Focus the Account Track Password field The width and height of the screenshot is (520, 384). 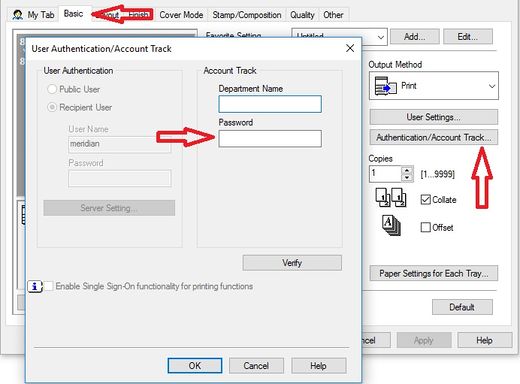pyautogui.click(x=270, y=139)
